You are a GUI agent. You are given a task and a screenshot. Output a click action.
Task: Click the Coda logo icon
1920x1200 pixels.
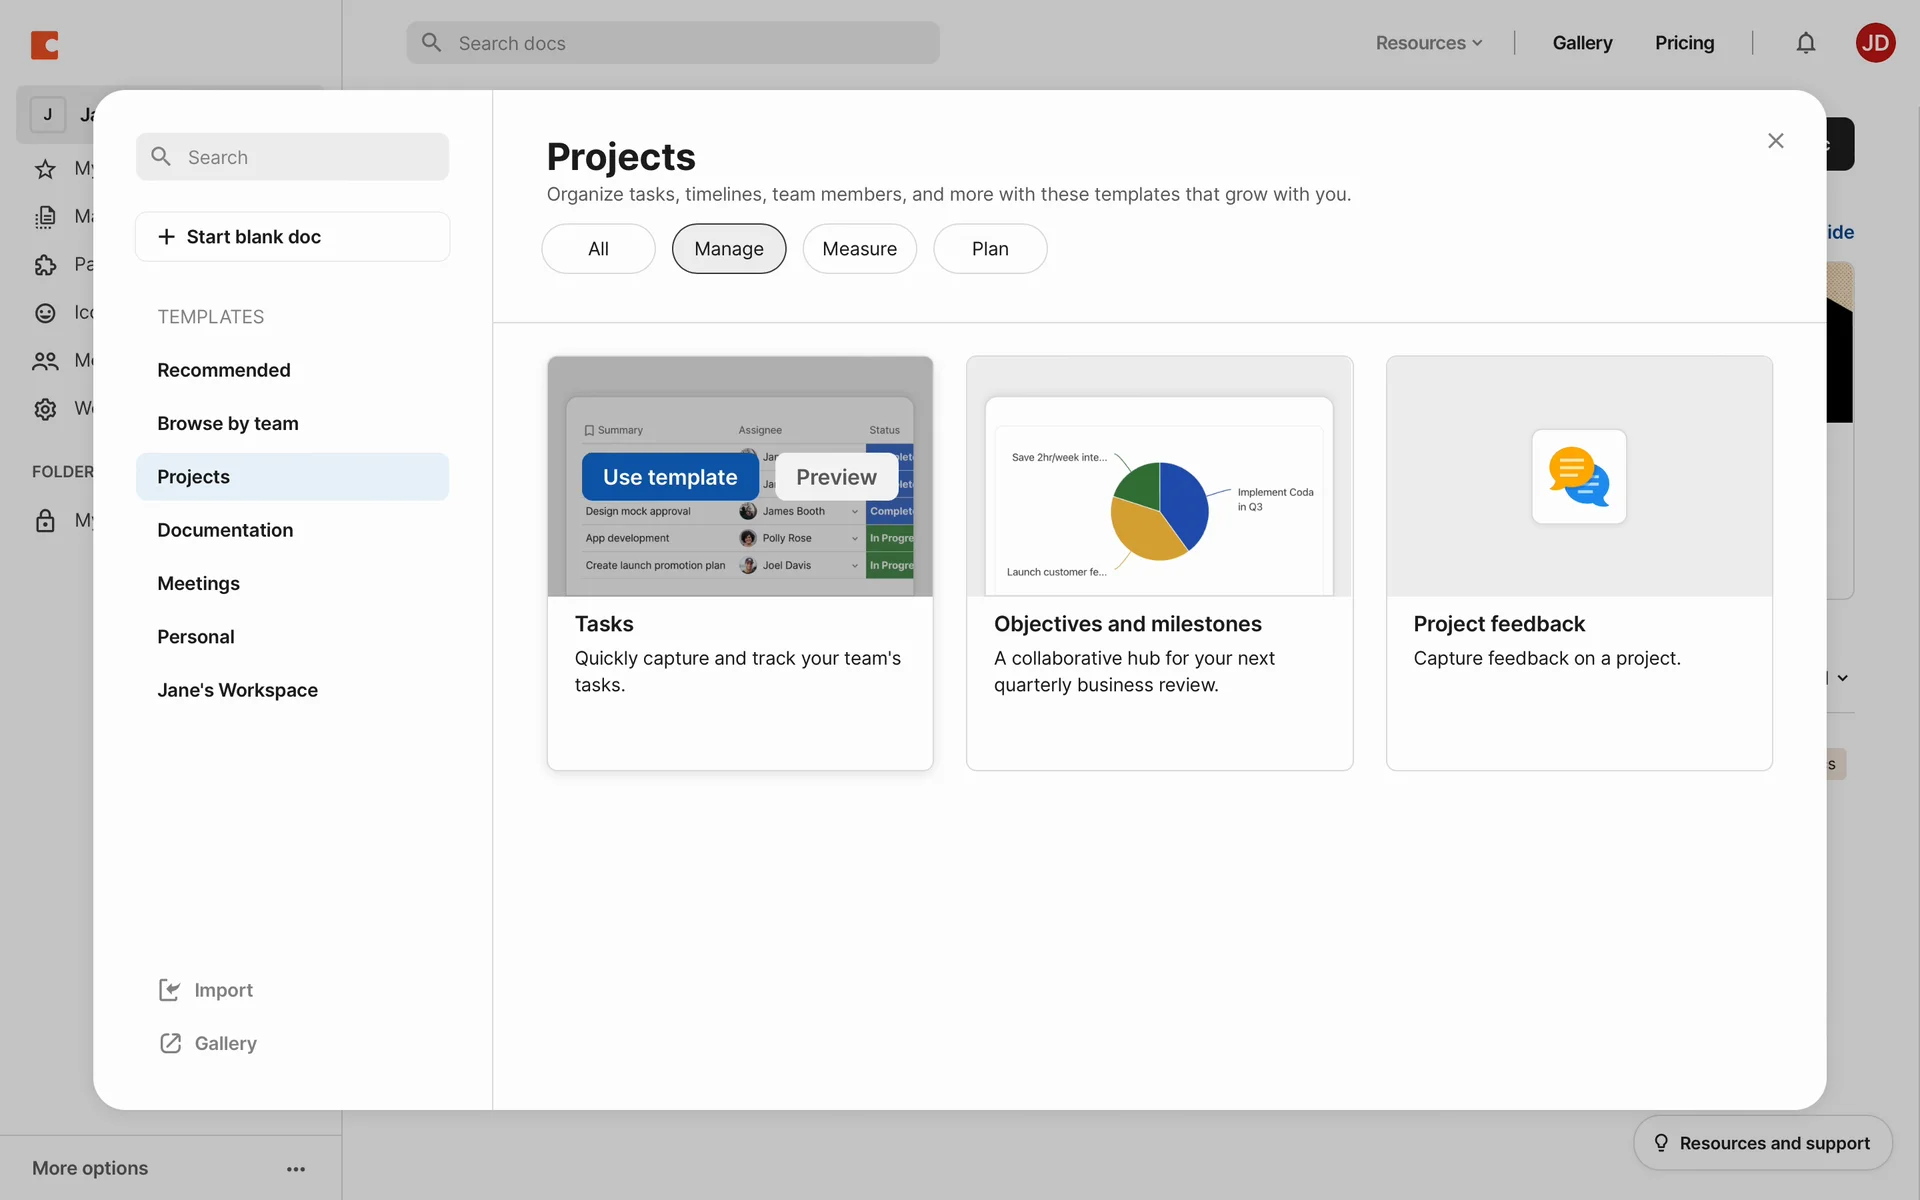tap(45, 45)
